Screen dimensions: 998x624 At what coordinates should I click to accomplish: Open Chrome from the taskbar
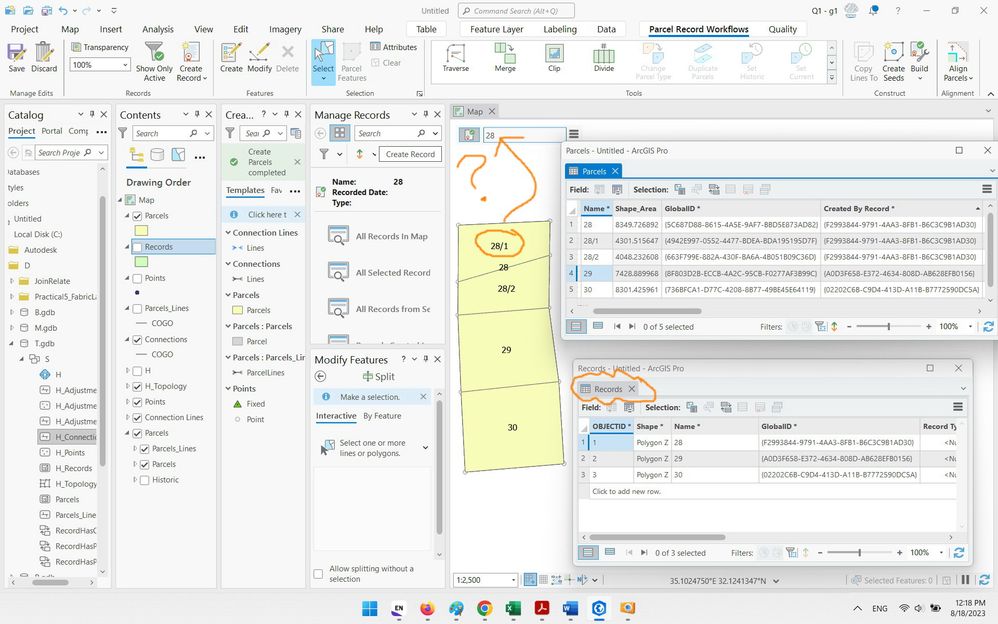click(x=484, y=609)
